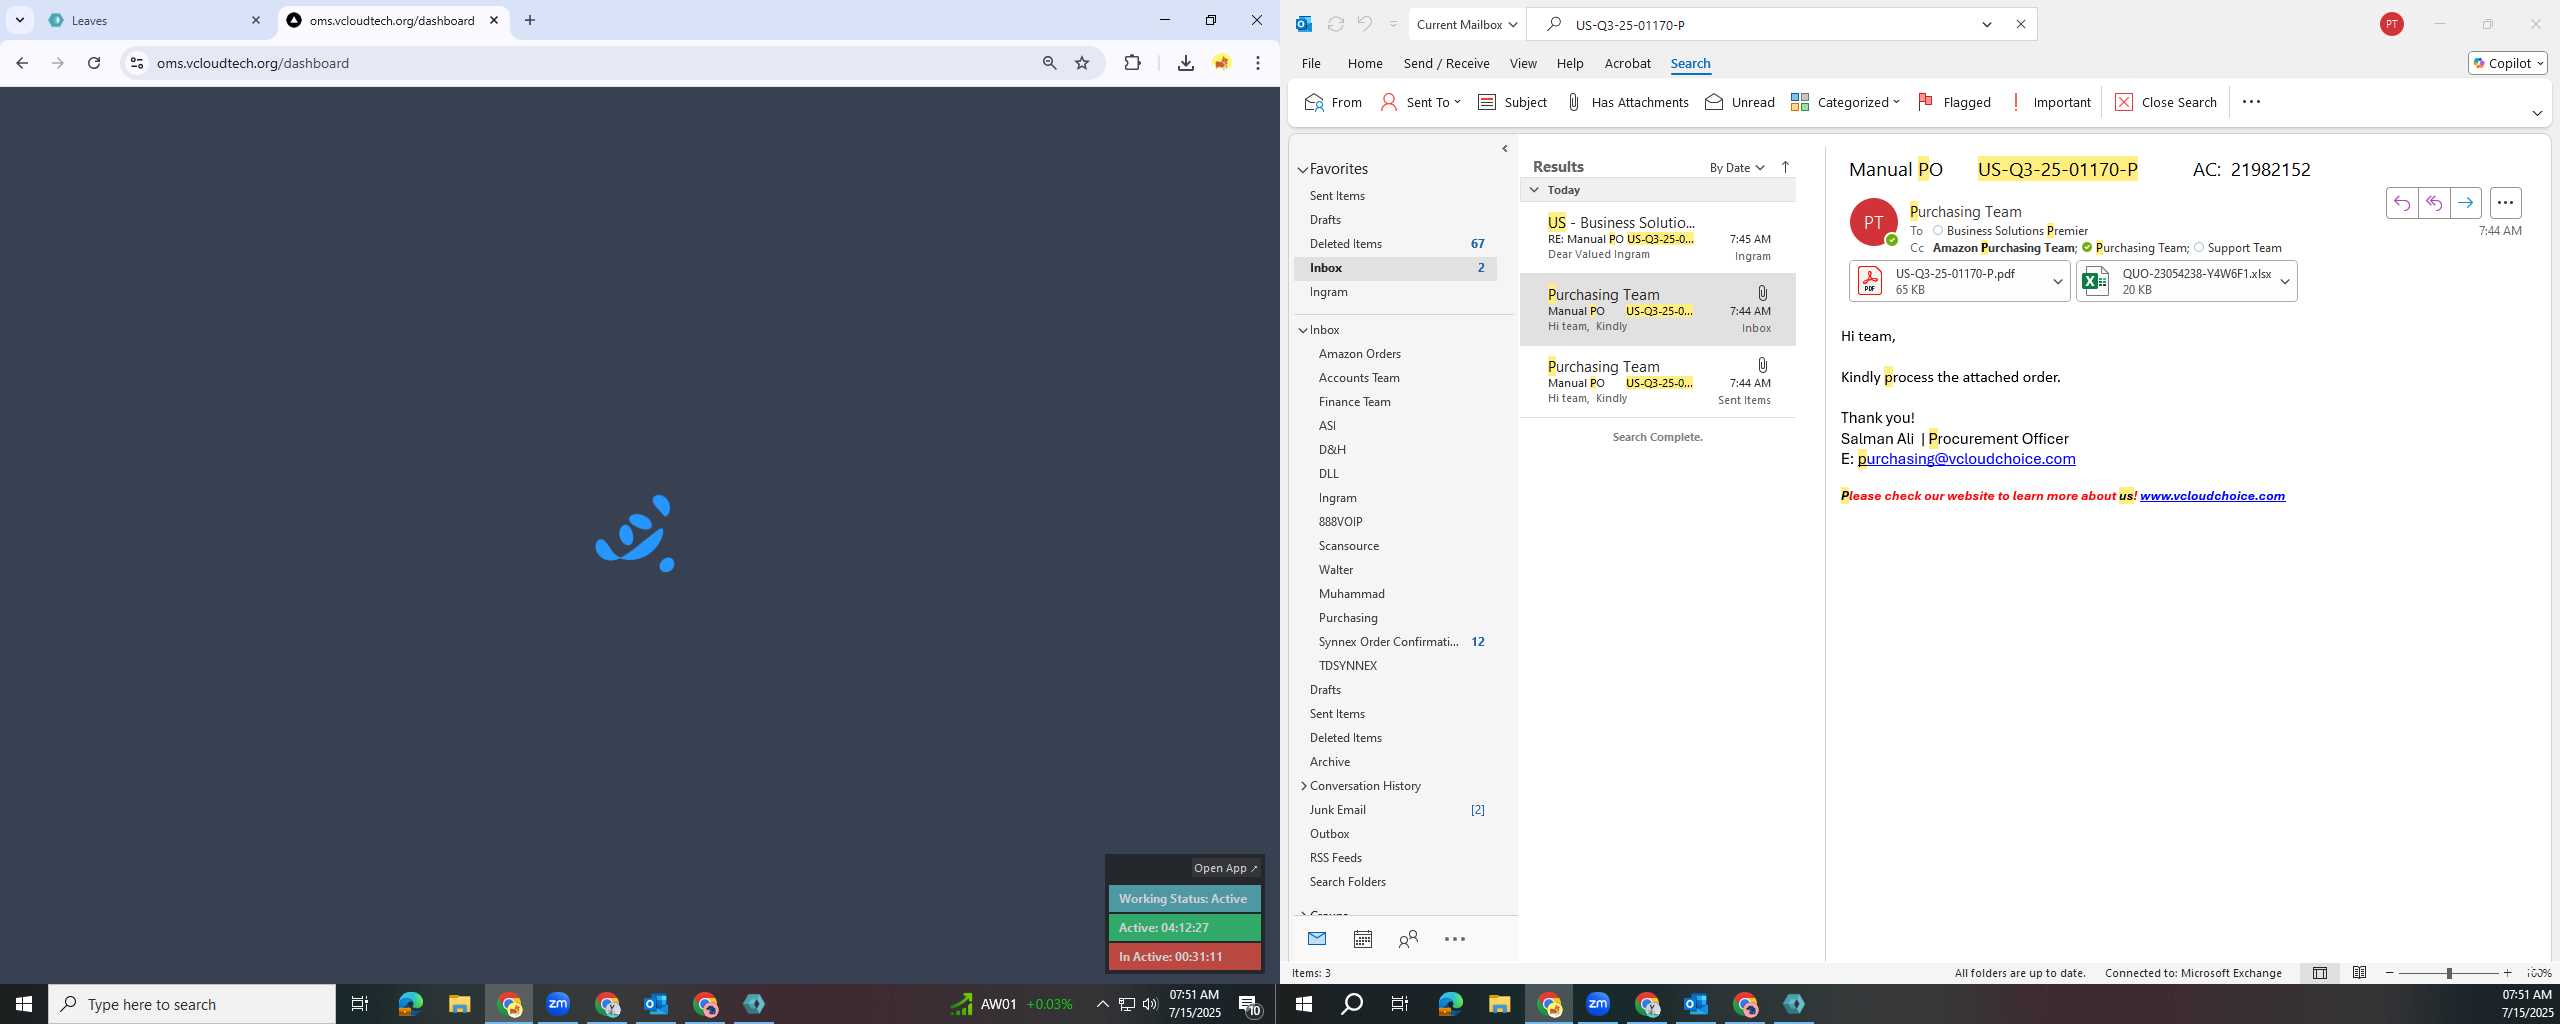Open the People icon in Outlook's bottom navigation

tap(1408, 939)
